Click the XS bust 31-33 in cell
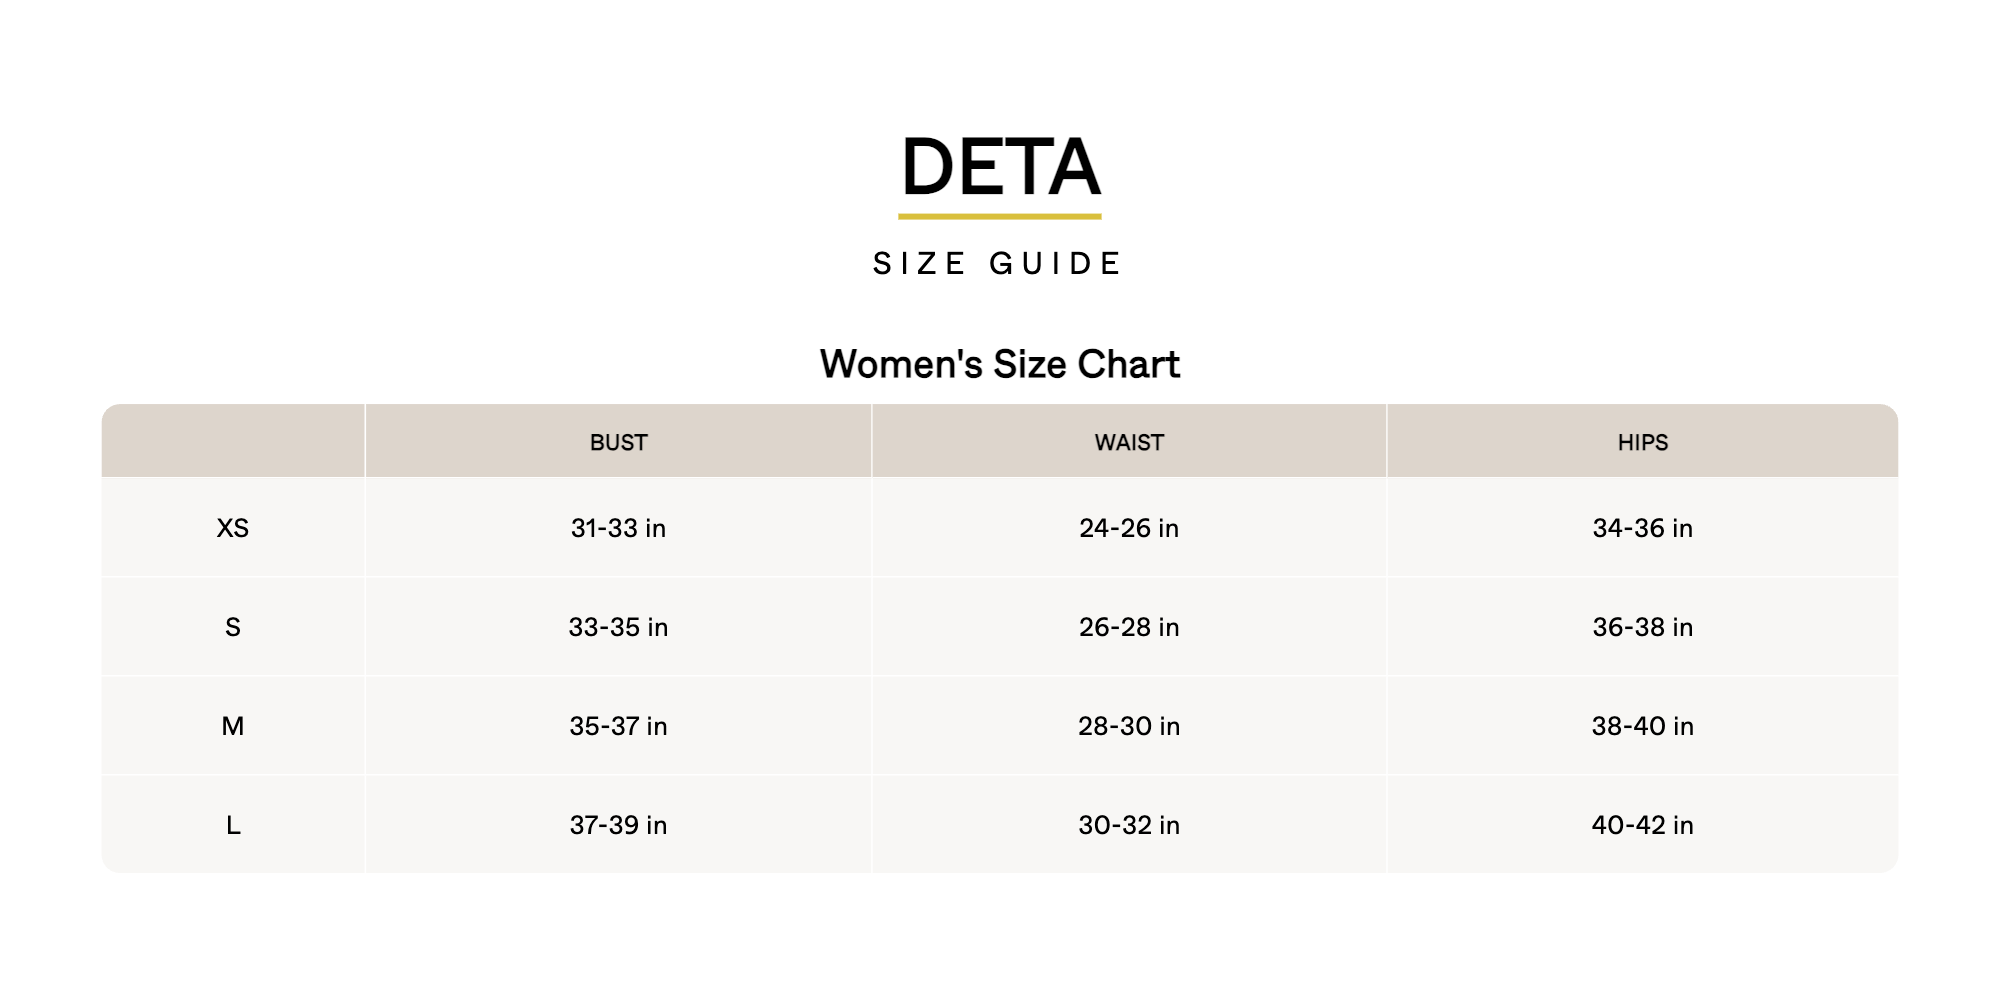This screenshot has width=2000, height=1006. coord(618,528)
